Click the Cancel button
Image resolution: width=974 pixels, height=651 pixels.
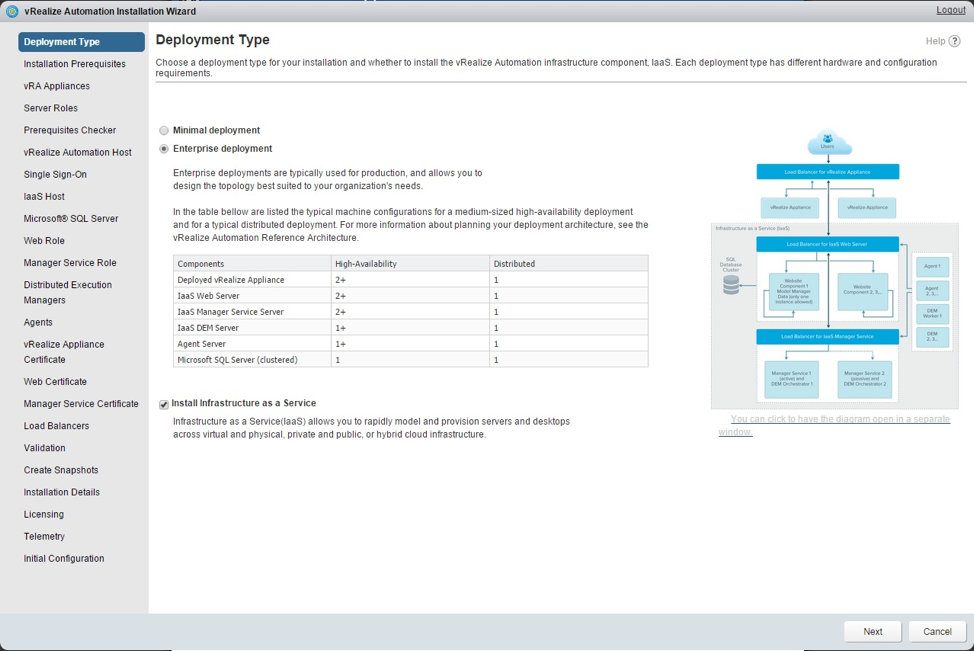(x=937, y=631)
